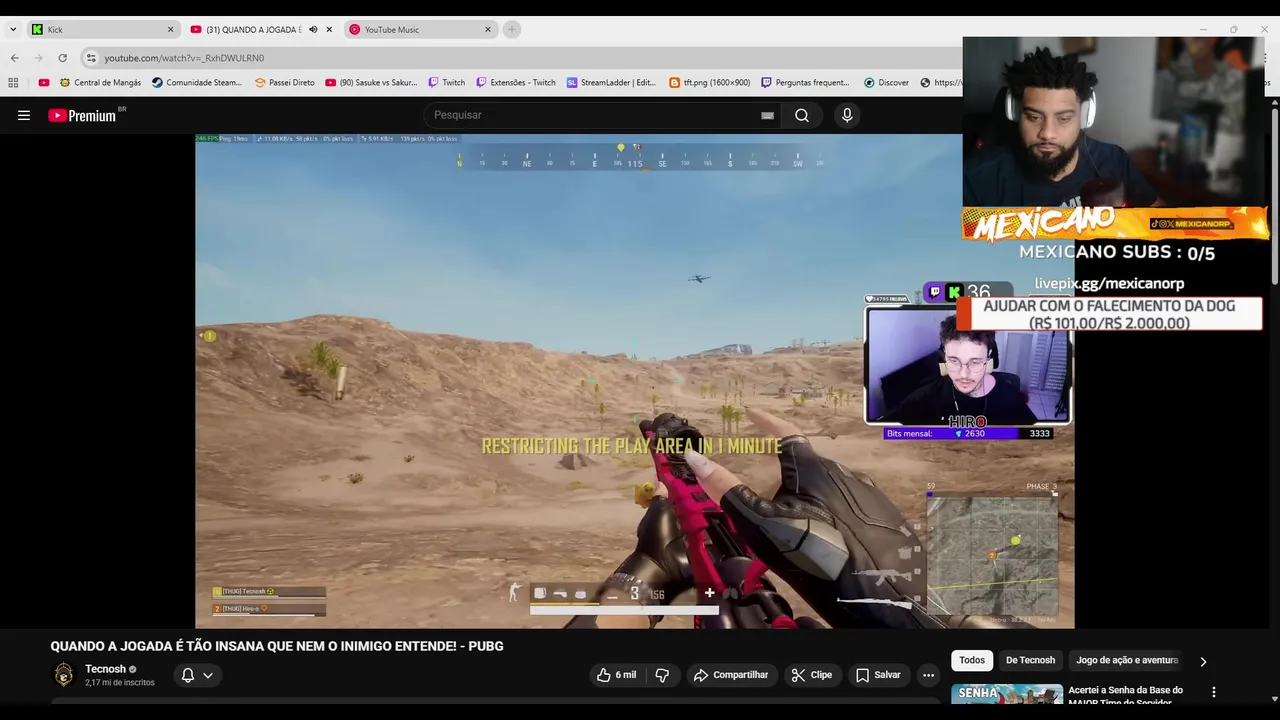Dislike the video with thumbs-down
The height and width of the screenshot is (720, 1280).
pos(662,675)
